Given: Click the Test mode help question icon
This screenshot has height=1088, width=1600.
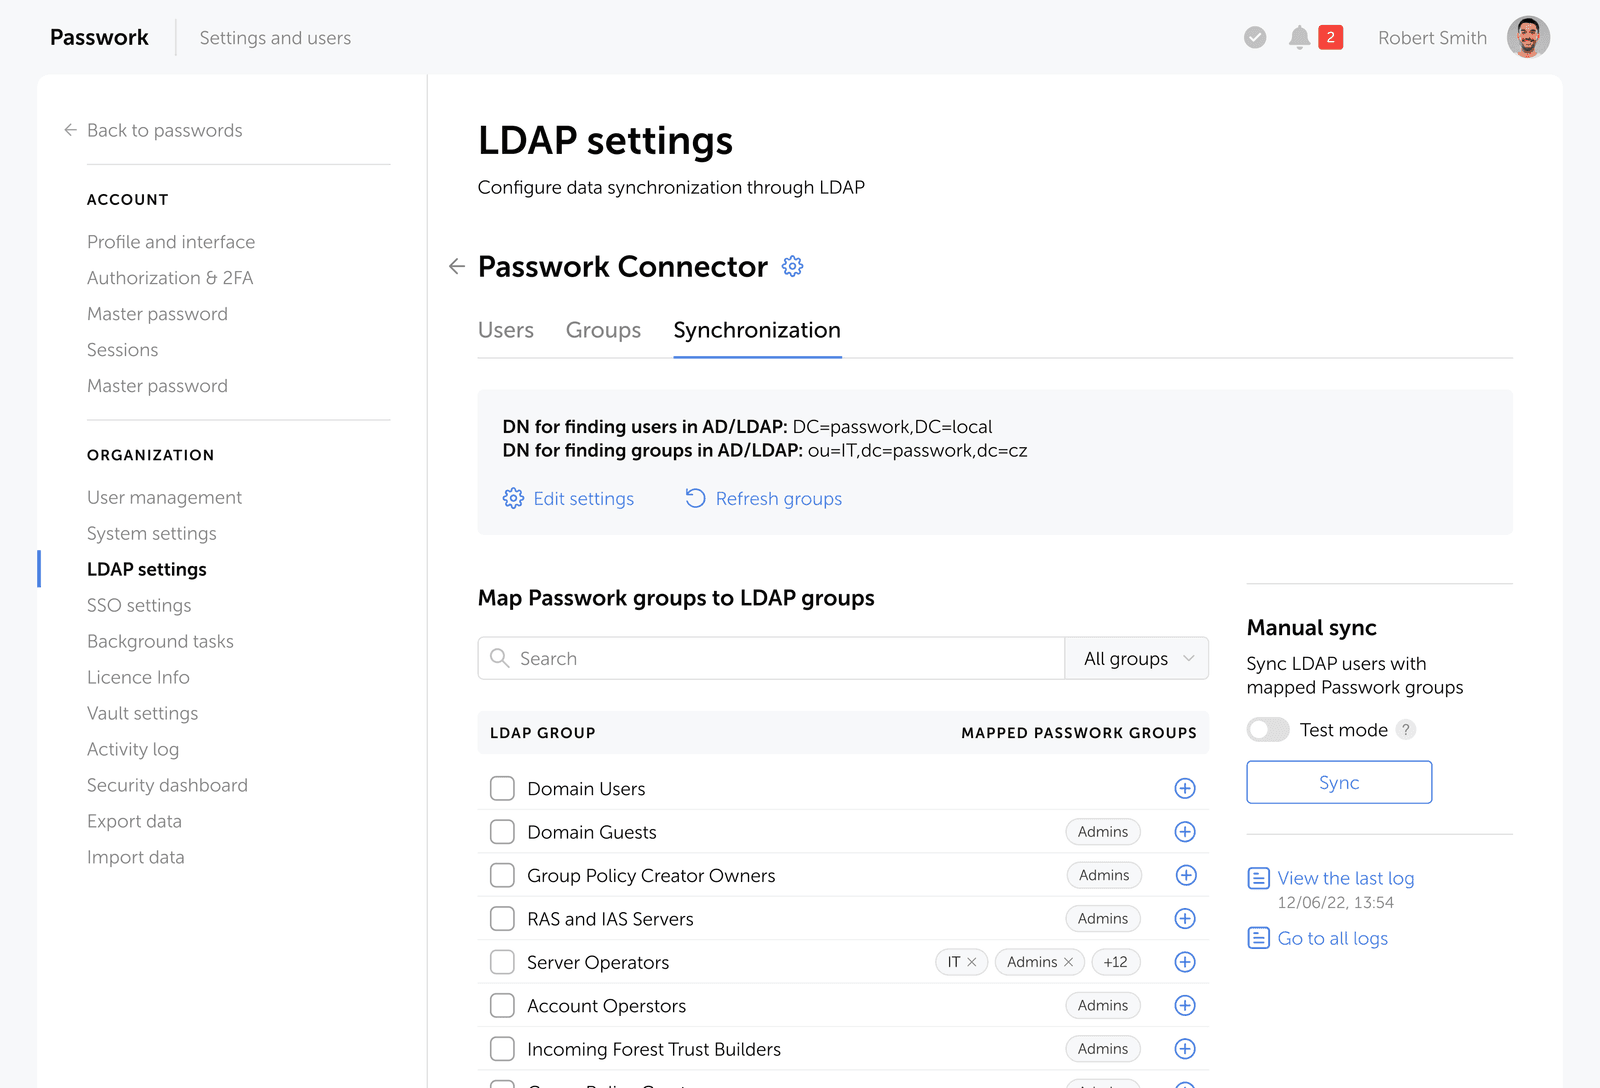Looking at the screenshot, I should (1406, 730).
